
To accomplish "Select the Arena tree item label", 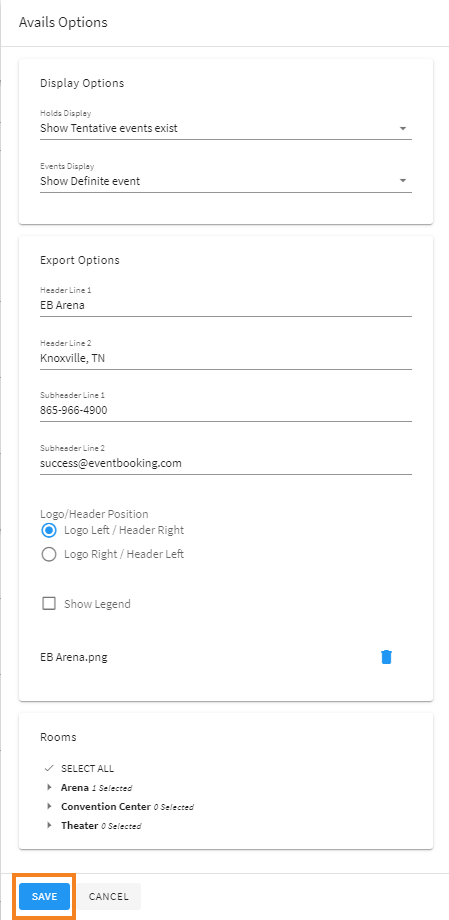I will 75,787.
